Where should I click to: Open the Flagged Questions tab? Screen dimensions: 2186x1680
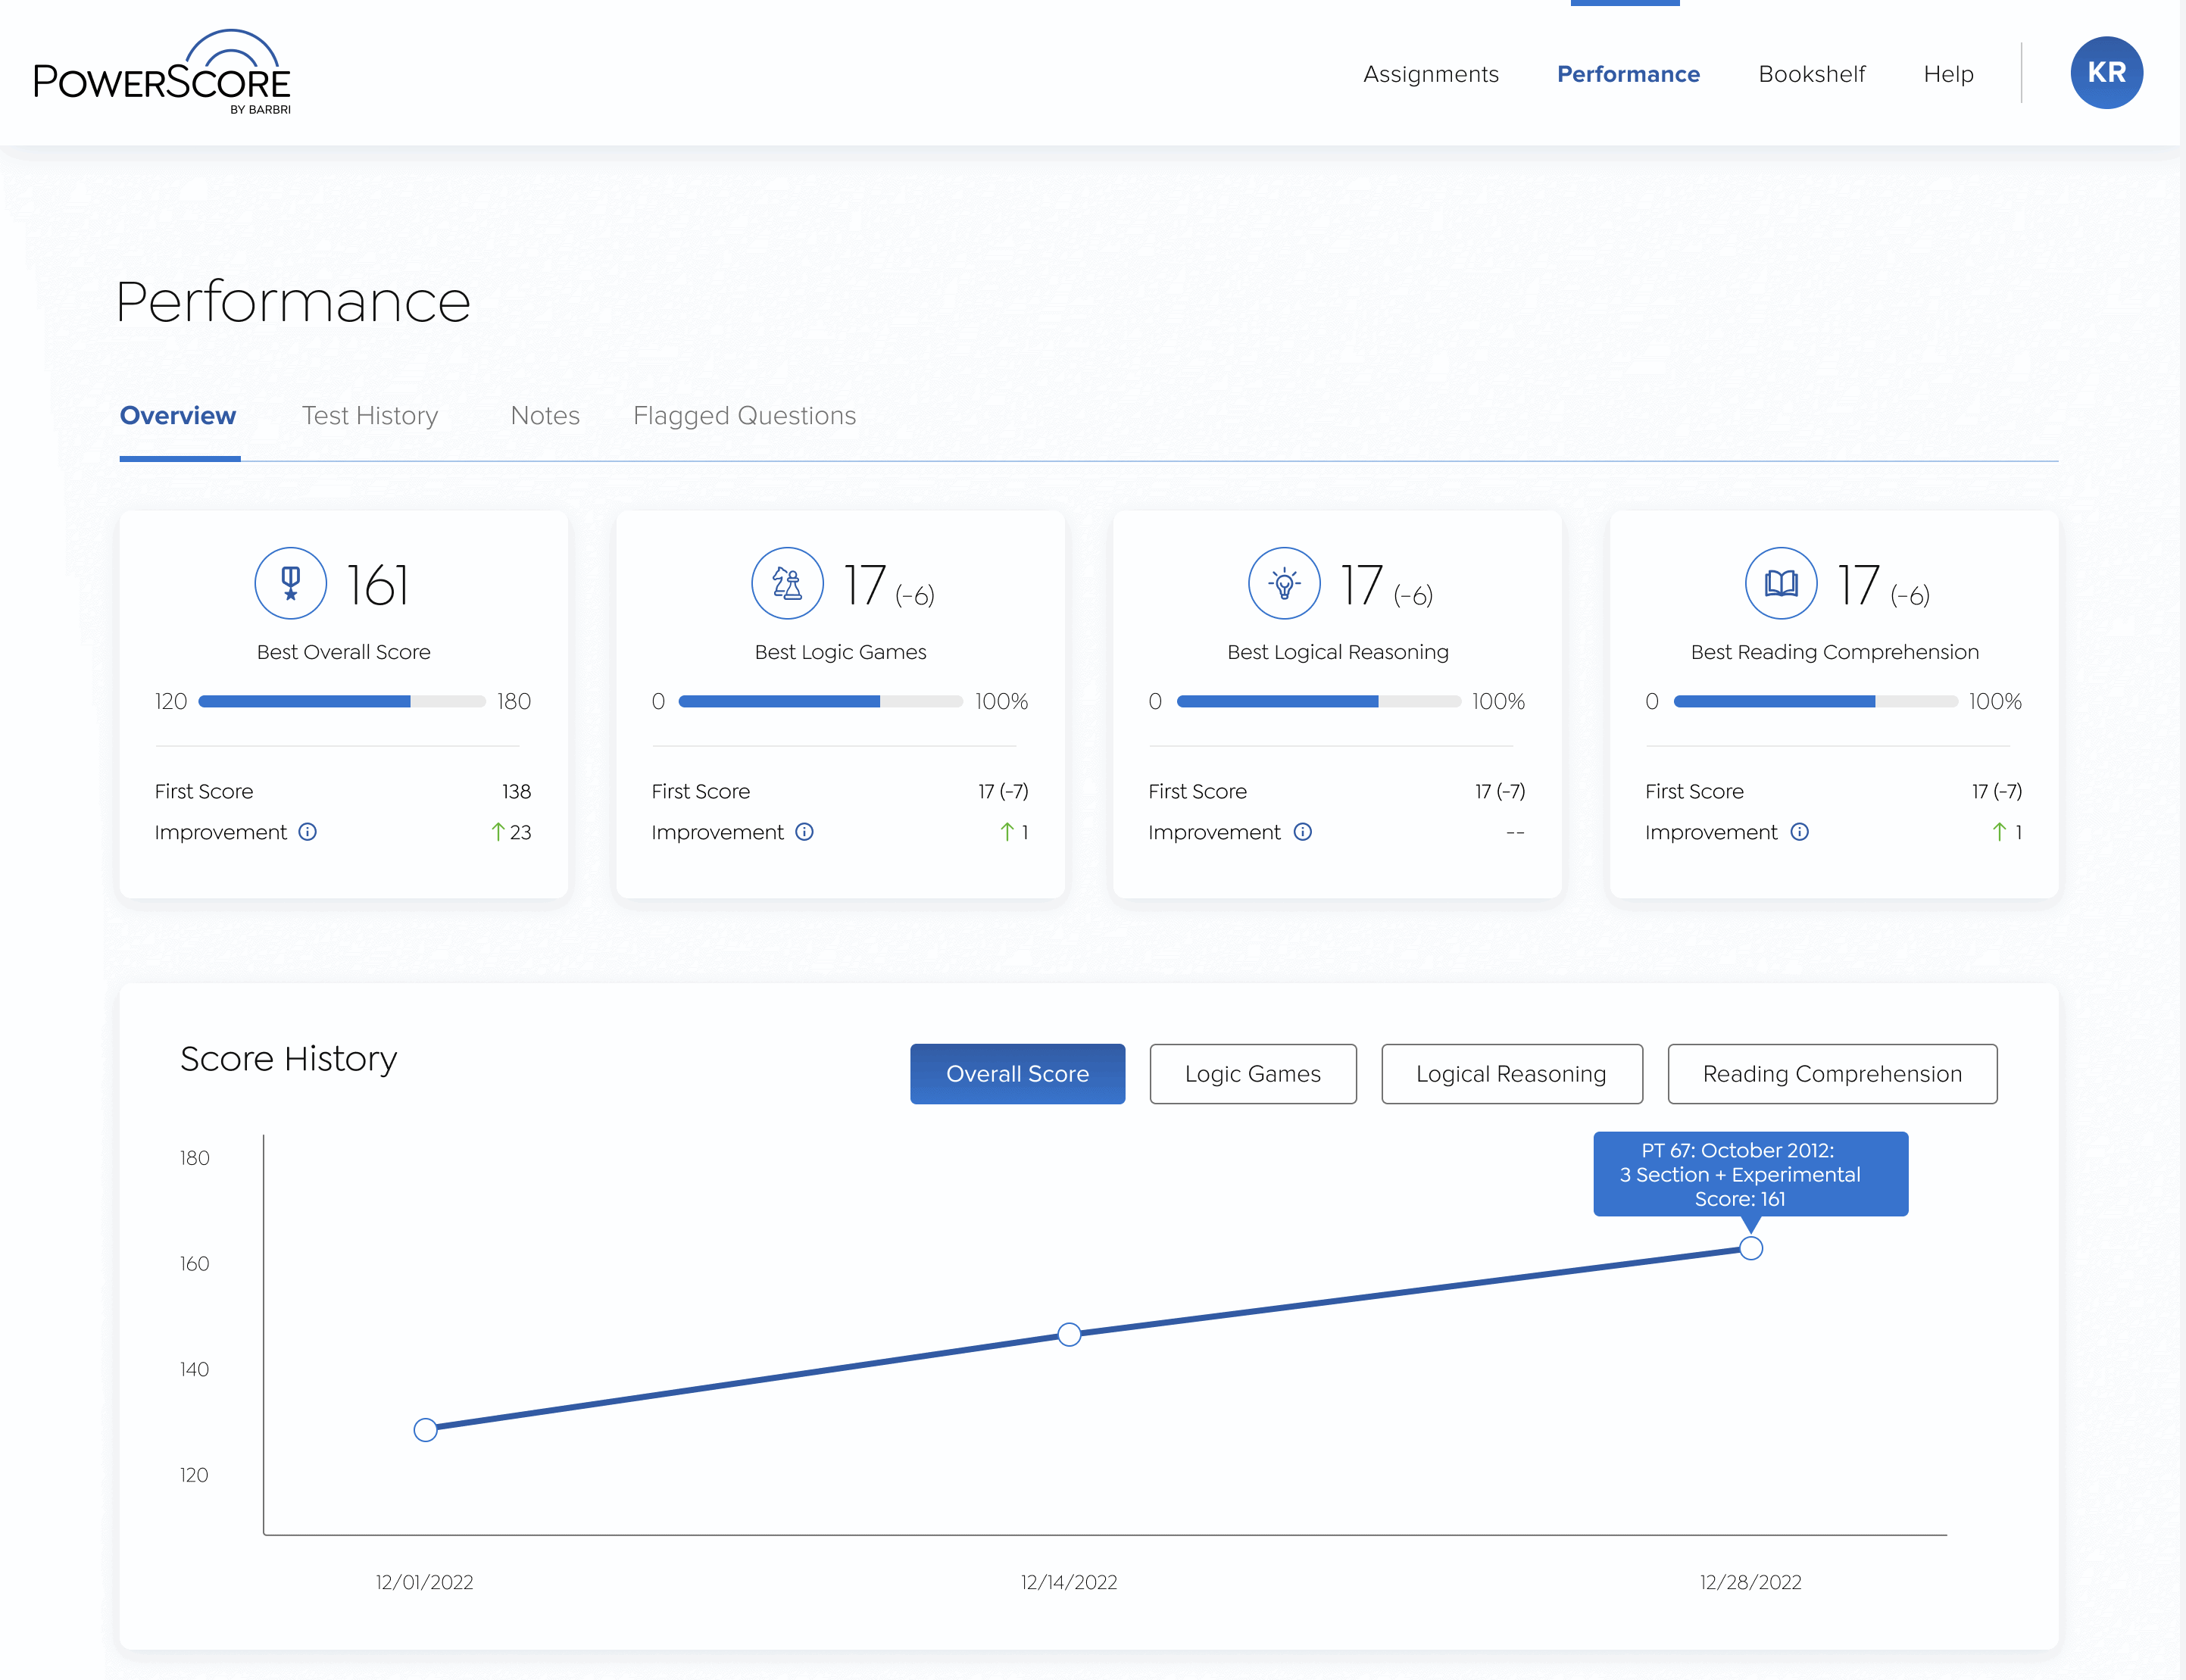tap(744, 416)
